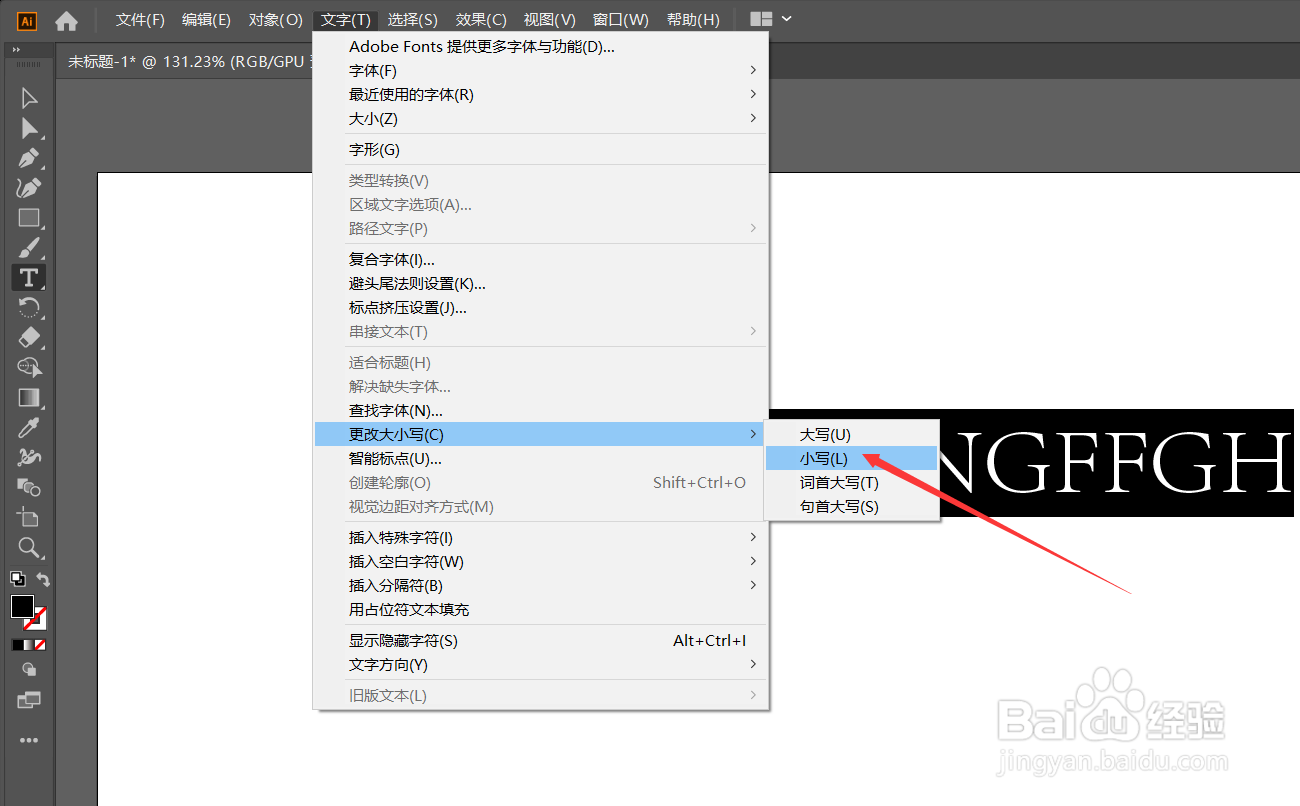This screenshot has width=1300, height=806.
Task: Expand the 最近使用的字体(R) submenu arrow
Action: [752, 94]
